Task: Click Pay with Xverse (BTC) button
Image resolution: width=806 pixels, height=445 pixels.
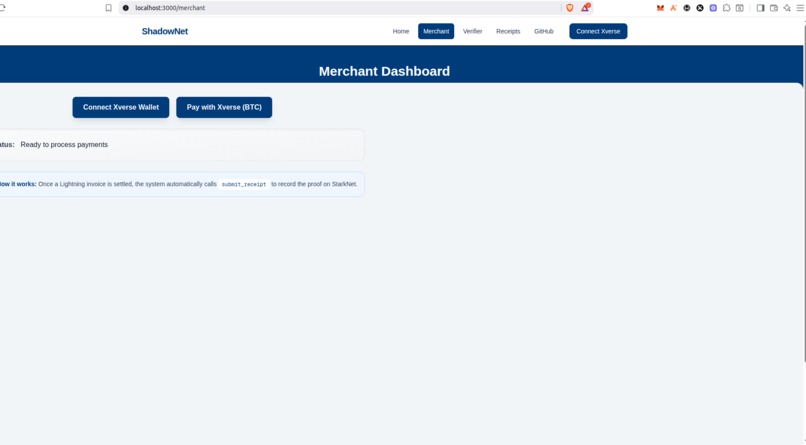Action: tap(224, 107)
